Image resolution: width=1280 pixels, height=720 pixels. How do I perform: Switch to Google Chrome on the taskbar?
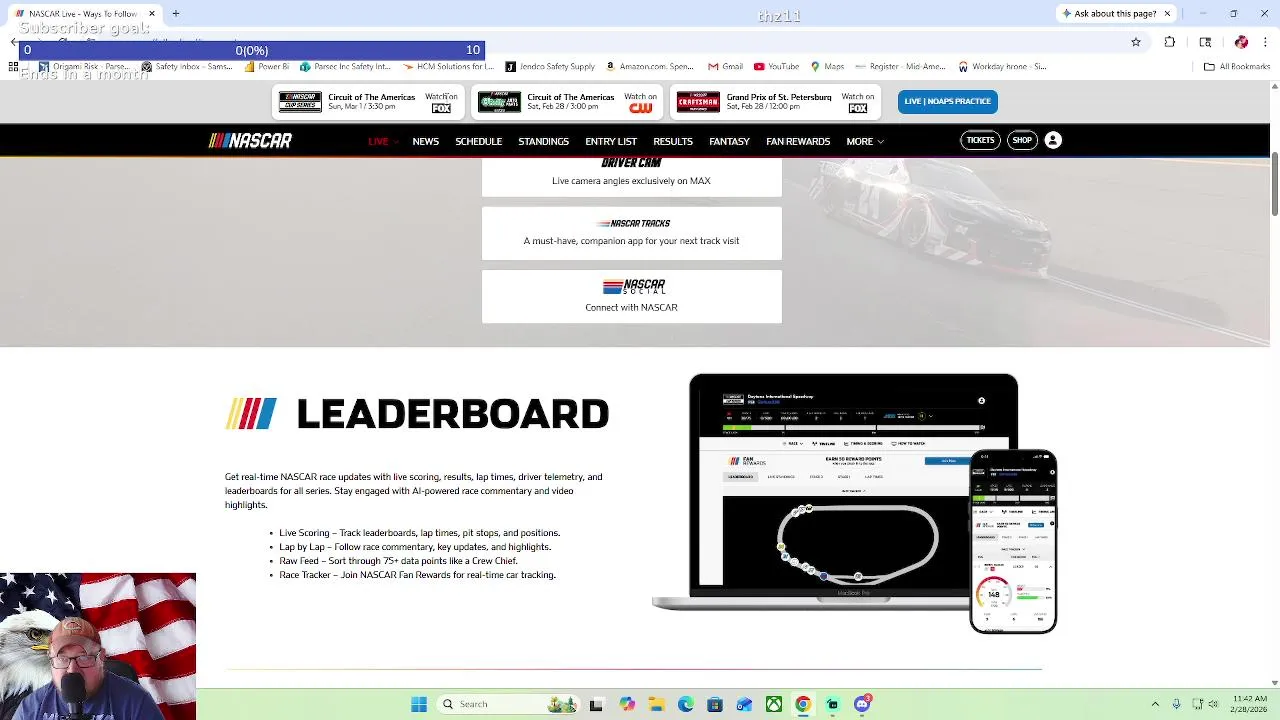coord(803,704)
